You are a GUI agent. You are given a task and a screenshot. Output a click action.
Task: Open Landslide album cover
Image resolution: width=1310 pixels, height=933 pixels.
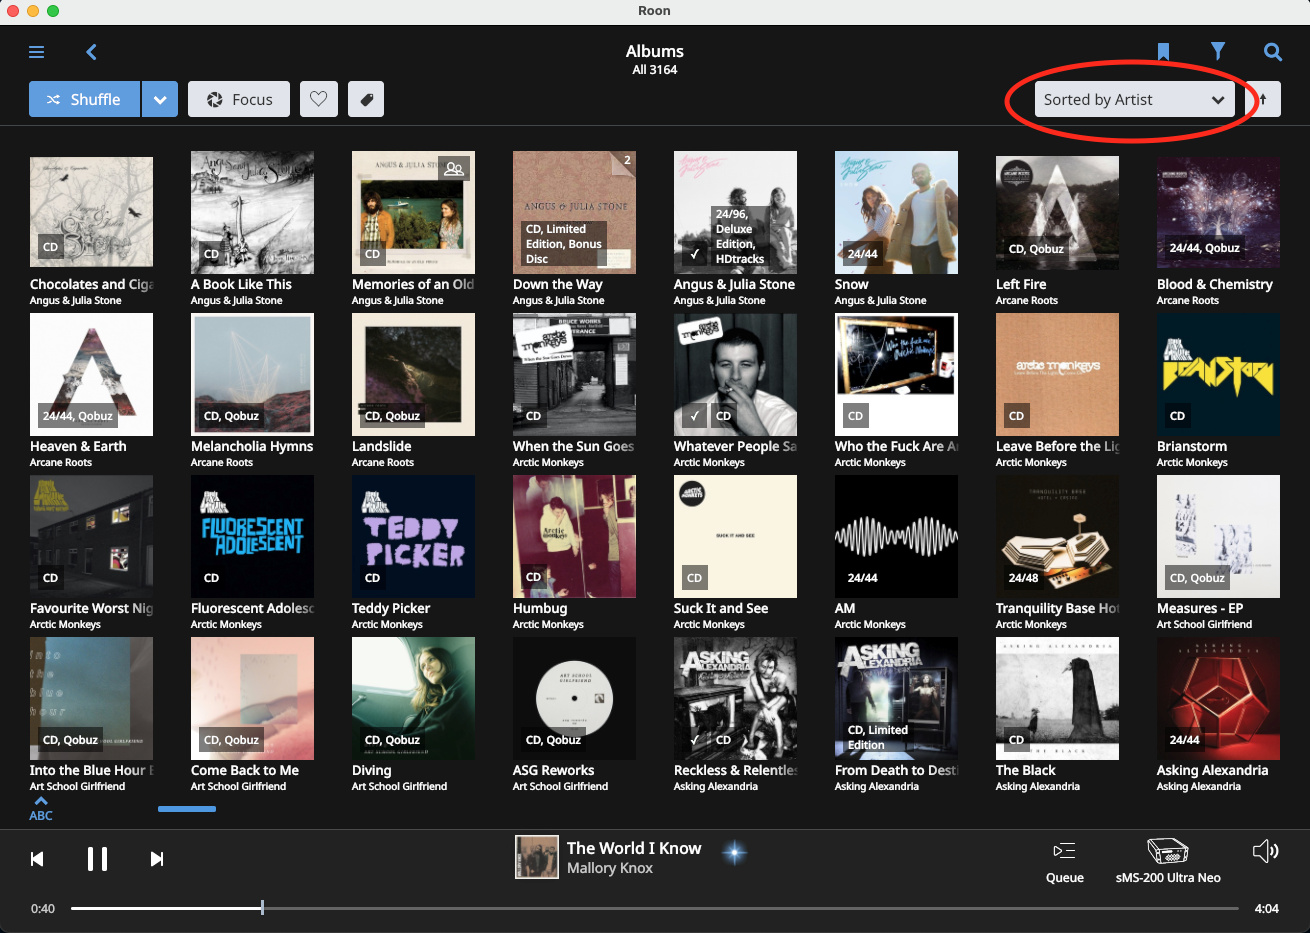click(x=413, y=374)
